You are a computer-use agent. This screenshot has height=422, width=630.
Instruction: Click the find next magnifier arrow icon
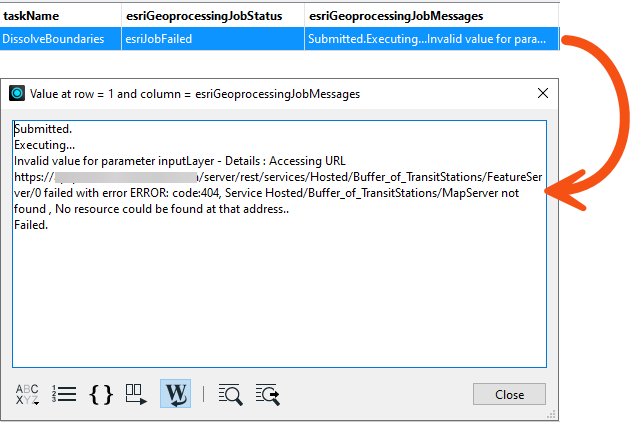click(268, 394)
